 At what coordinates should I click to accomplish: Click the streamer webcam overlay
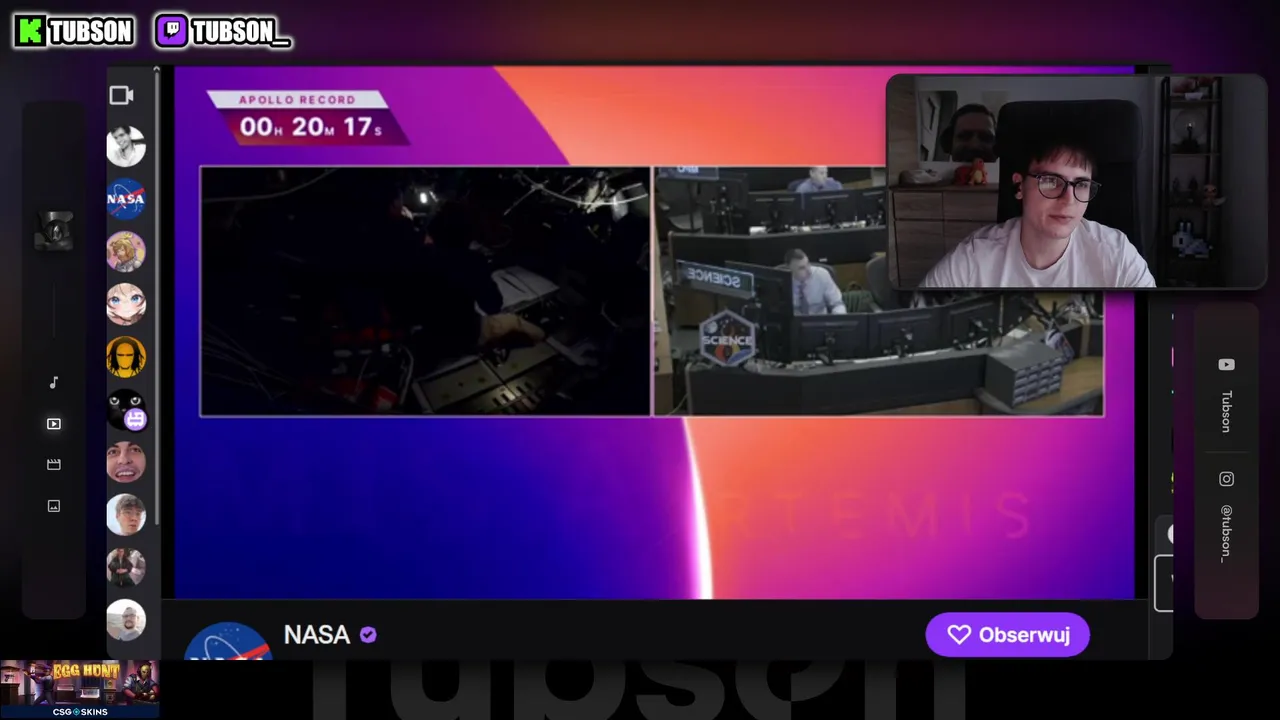(x=1075, y=182)
